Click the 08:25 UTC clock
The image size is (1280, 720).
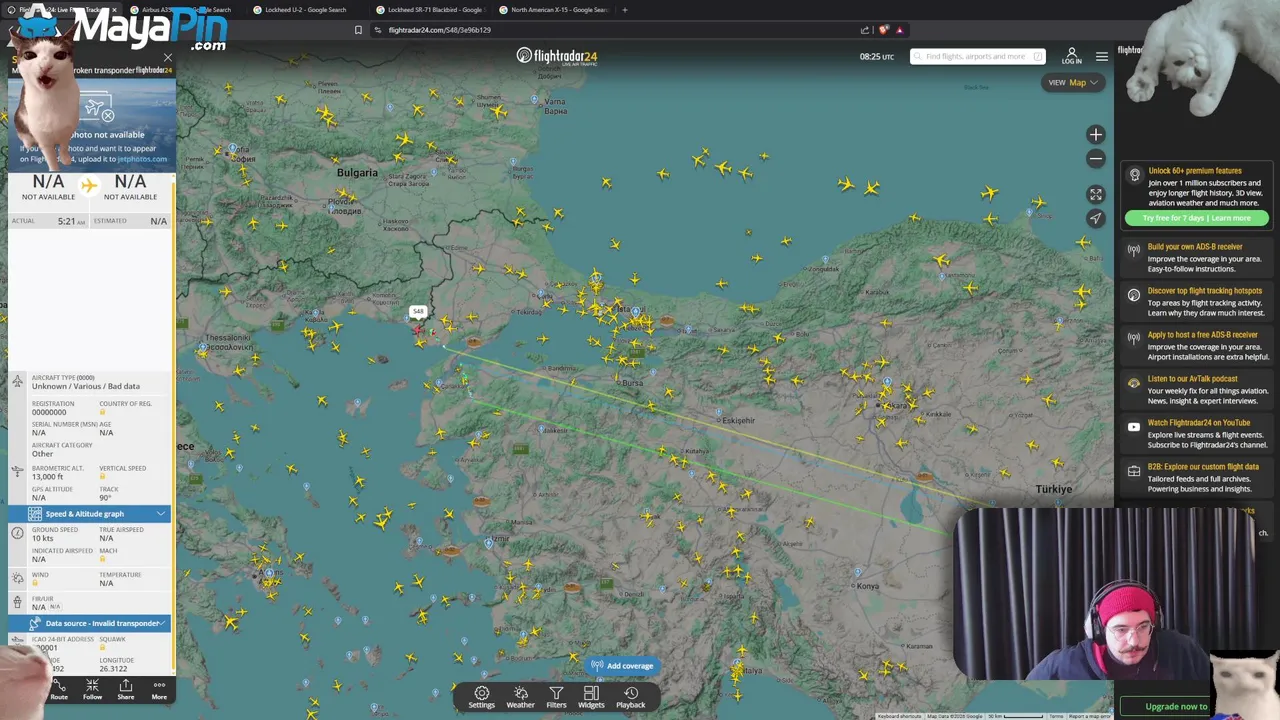point(877,57)
